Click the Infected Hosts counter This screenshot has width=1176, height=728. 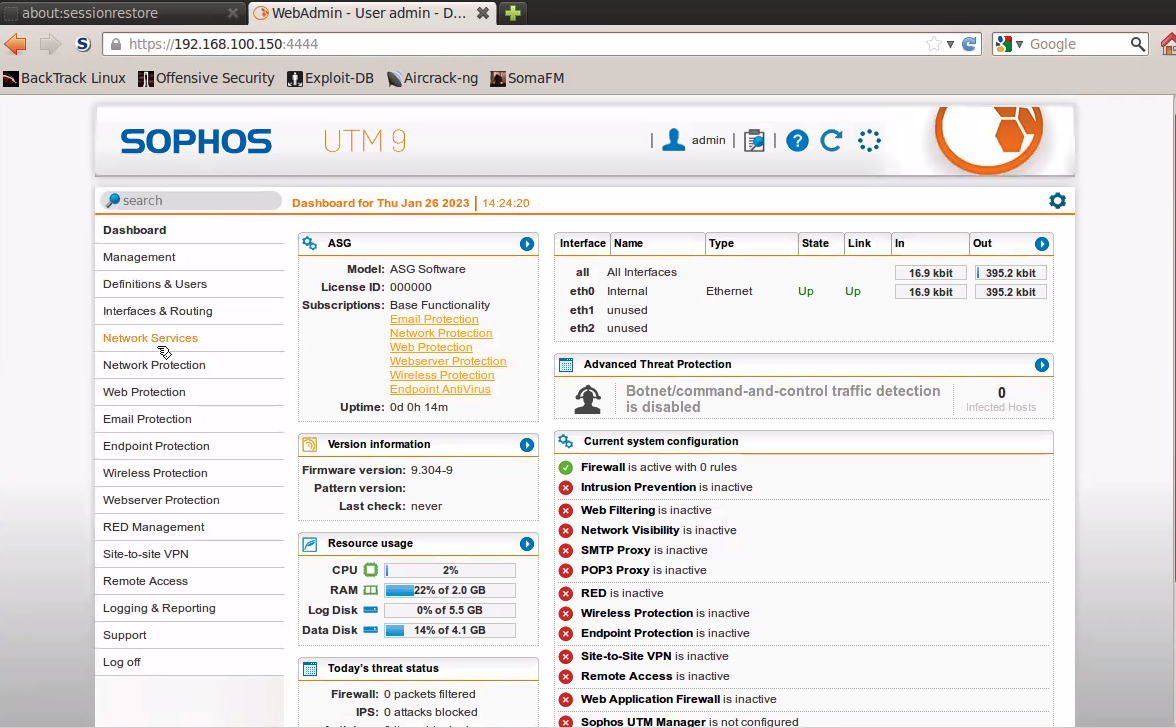(x=1001, y=399)
